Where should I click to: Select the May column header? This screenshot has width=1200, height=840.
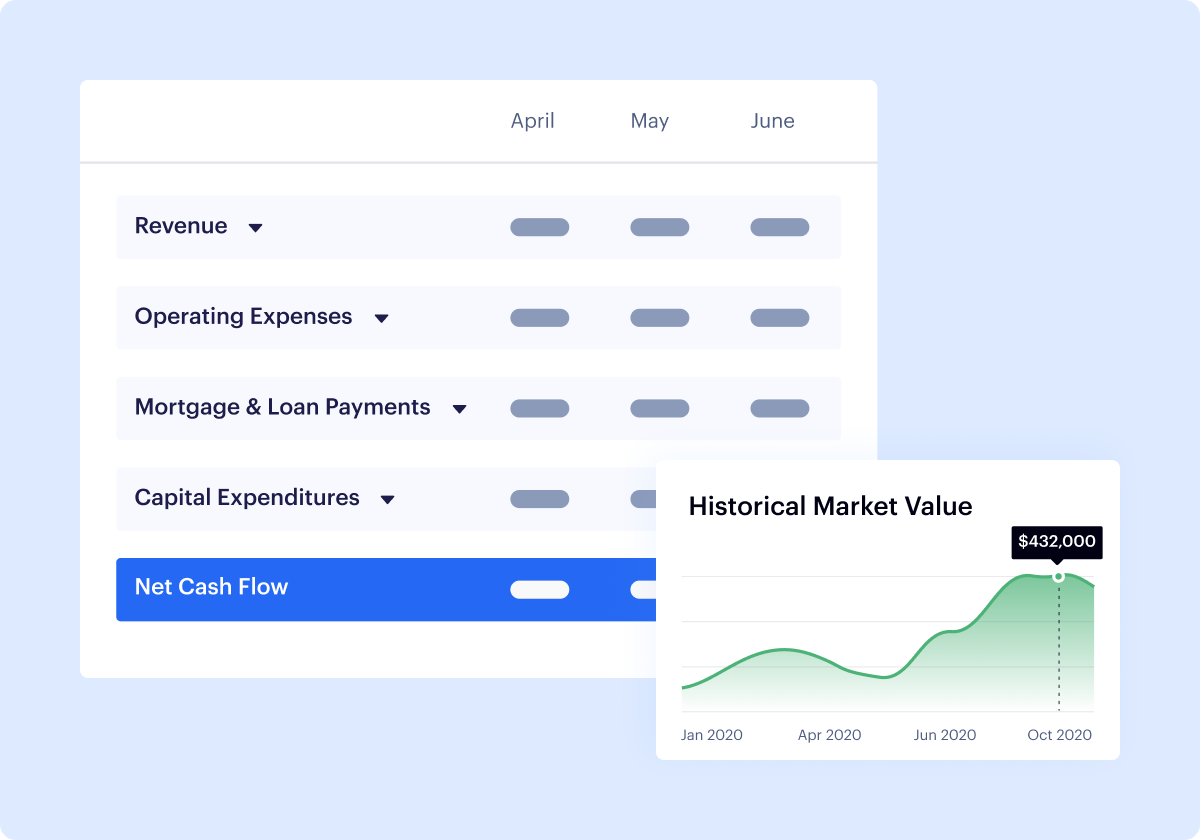pos(650,121)
